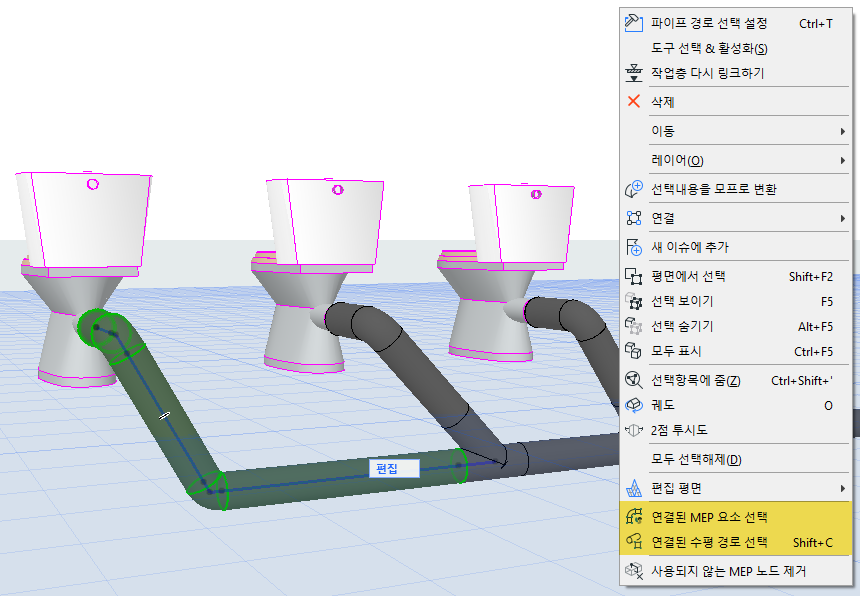The width and height of the screenshot is (860, 596).
Task: Click the 편집 label on the pipe
Action: [x=394, y=468]
